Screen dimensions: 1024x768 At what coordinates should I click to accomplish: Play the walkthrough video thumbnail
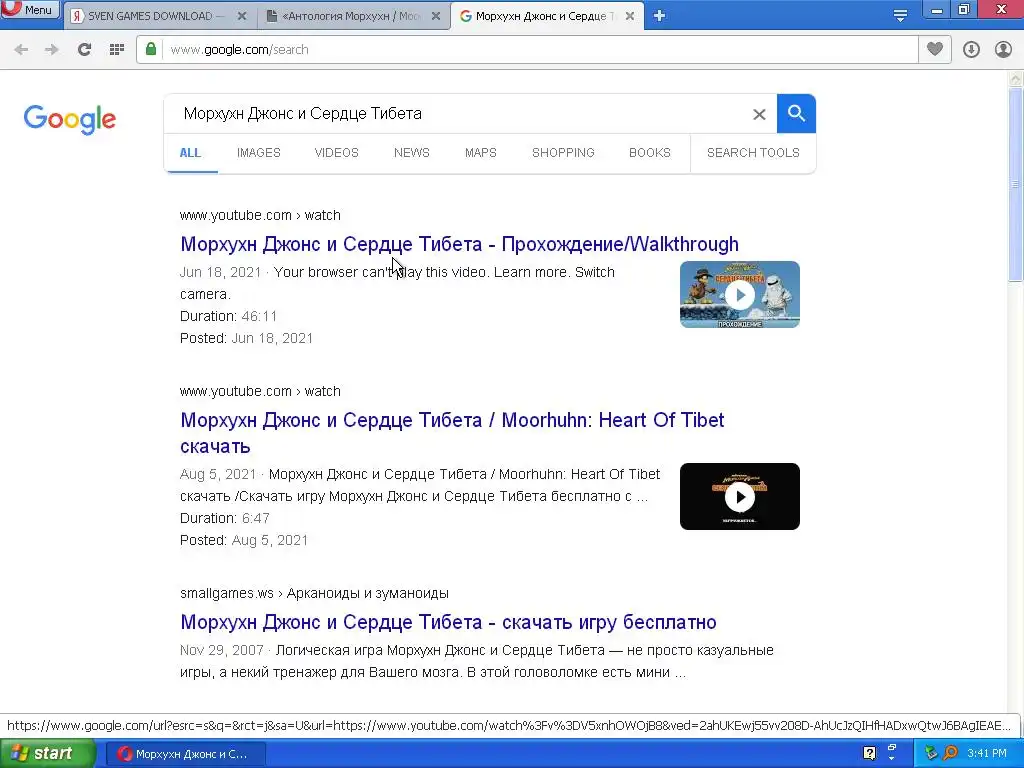click(740, 295)
